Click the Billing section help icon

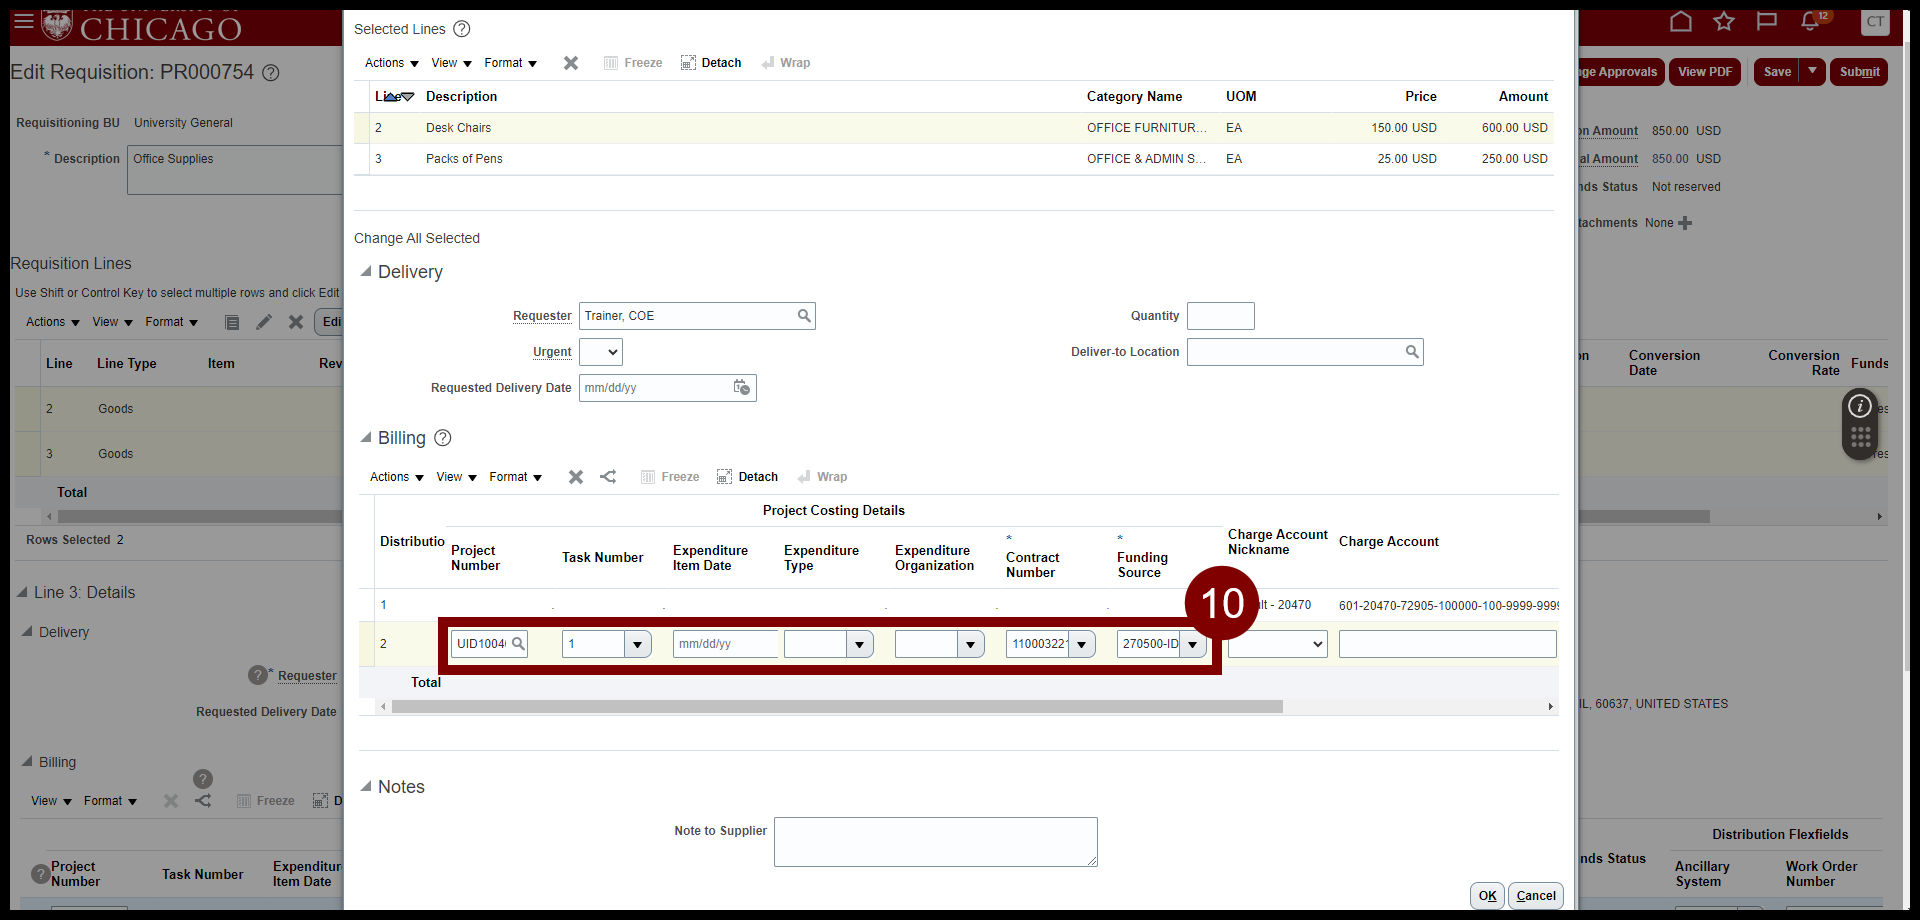(443, 438)
